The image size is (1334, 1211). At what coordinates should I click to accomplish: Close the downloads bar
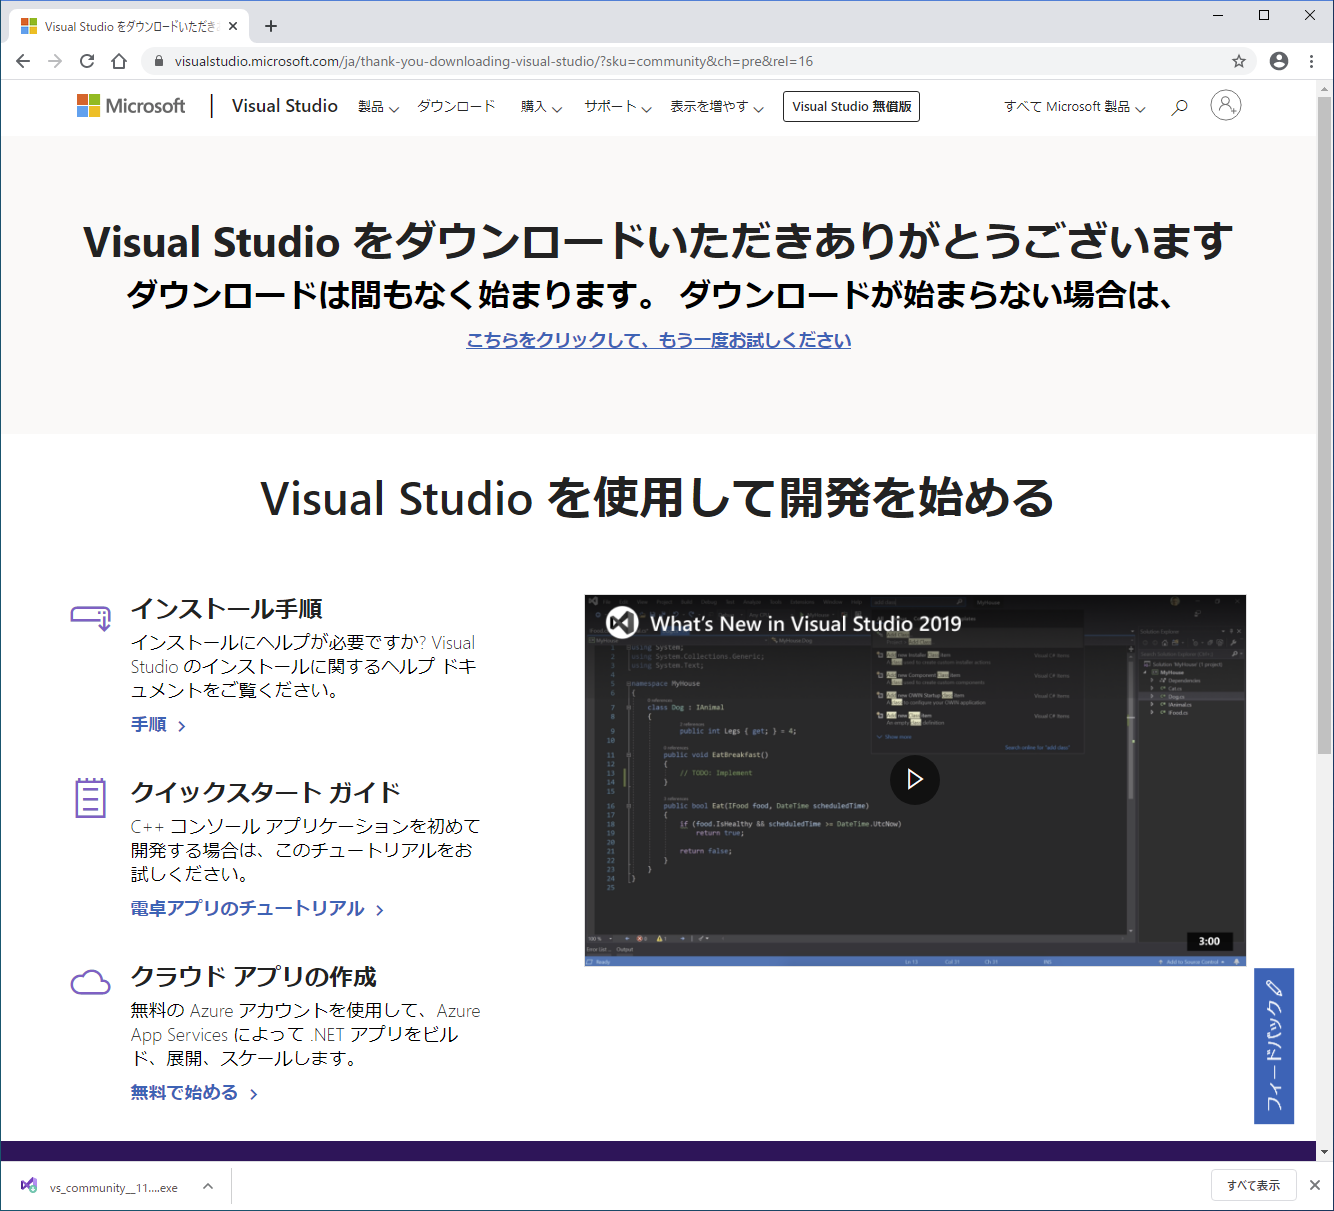1315,1185
